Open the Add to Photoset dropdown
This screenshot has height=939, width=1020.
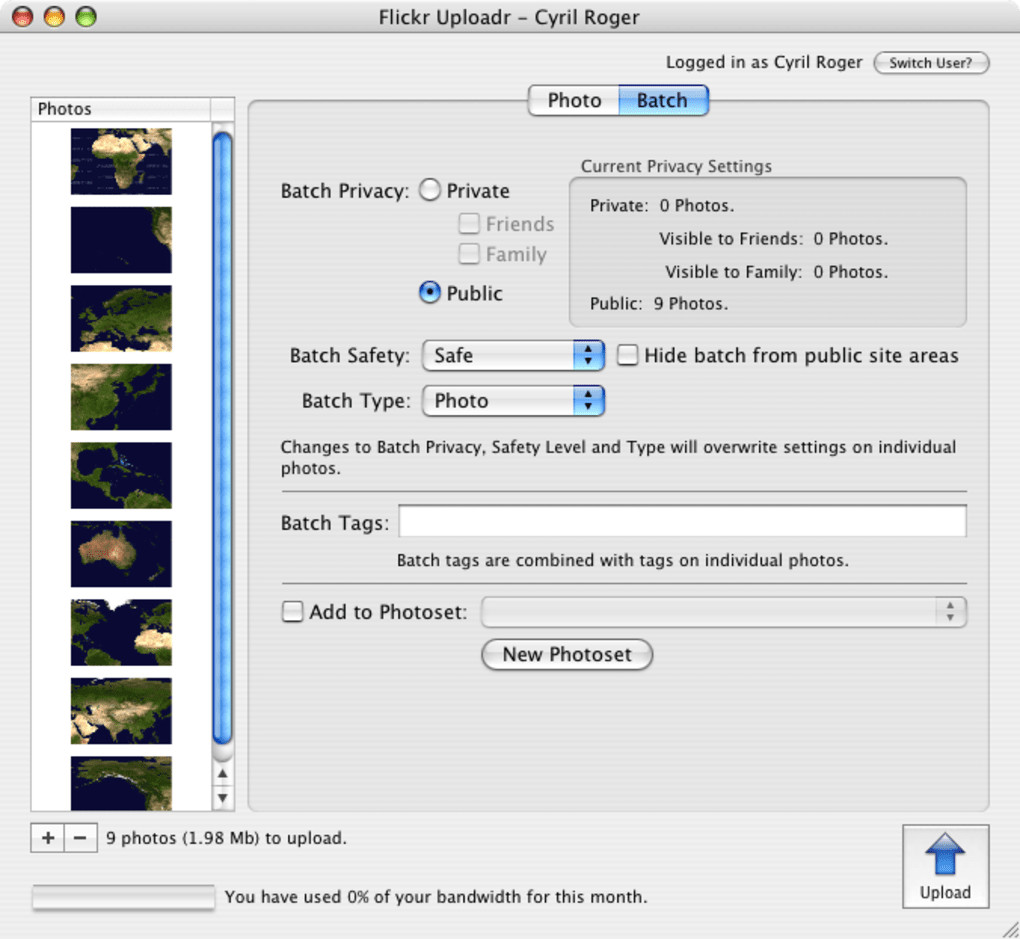723,612
